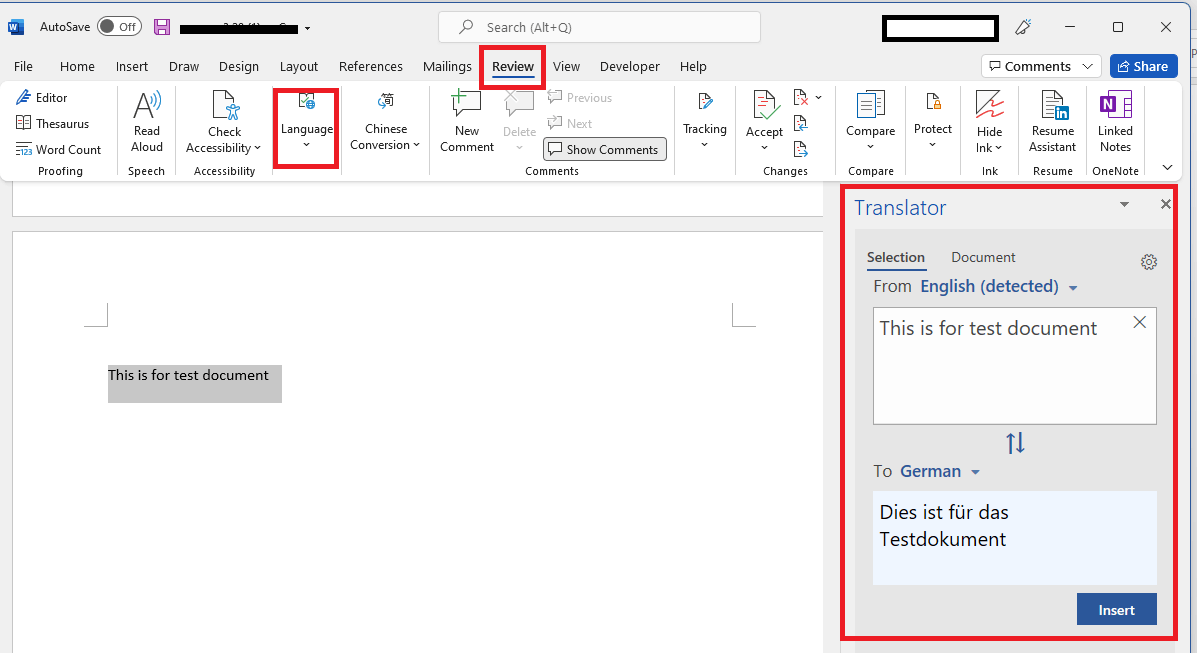1197x653 pixels.
Task: Select the Selection tab in Translator
Action: (x=896, y=257)
